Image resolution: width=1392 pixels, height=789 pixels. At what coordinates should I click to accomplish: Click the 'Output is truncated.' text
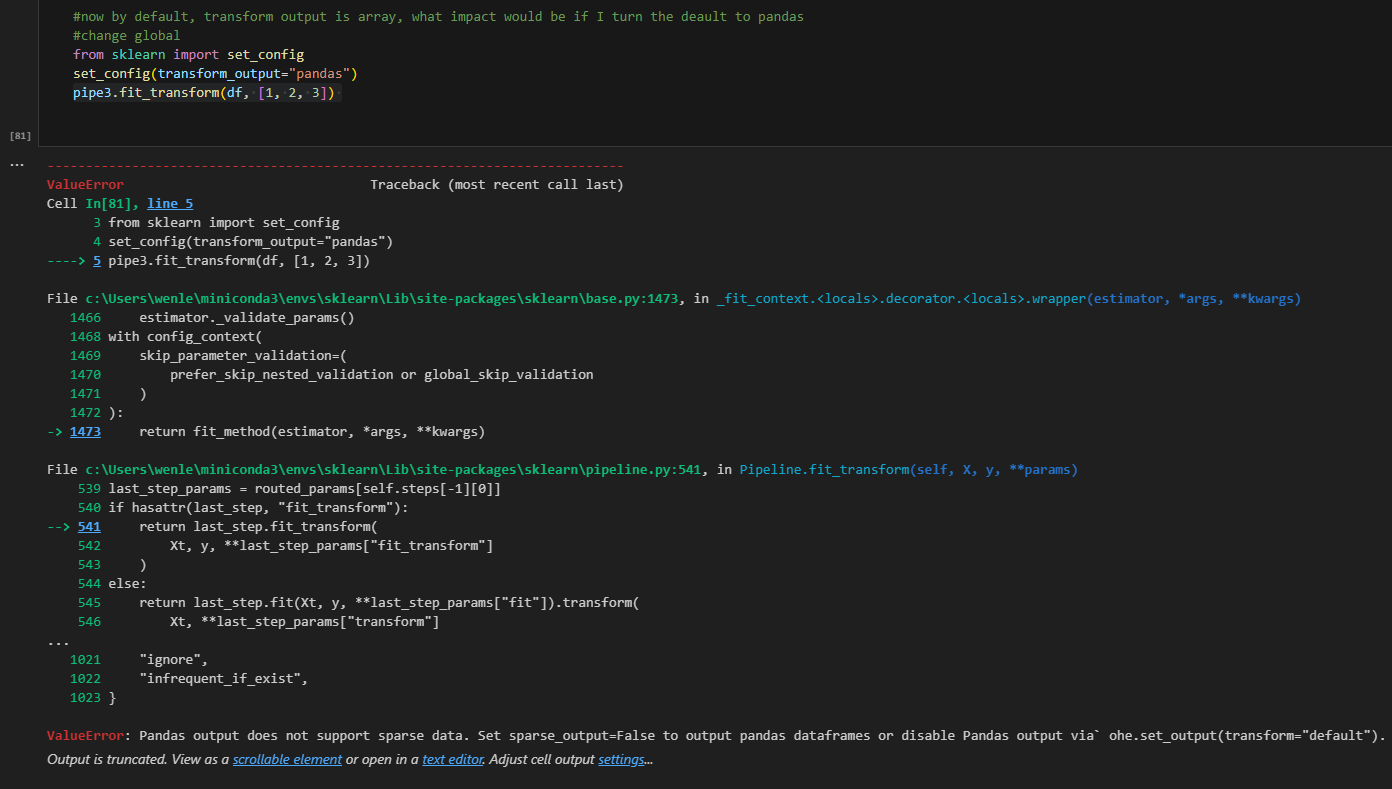(x=110, y=760)
